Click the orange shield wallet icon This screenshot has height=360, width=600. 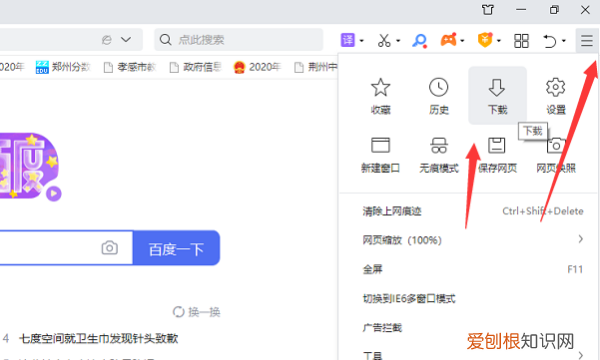pyautogui.click(x=485, y=40)
